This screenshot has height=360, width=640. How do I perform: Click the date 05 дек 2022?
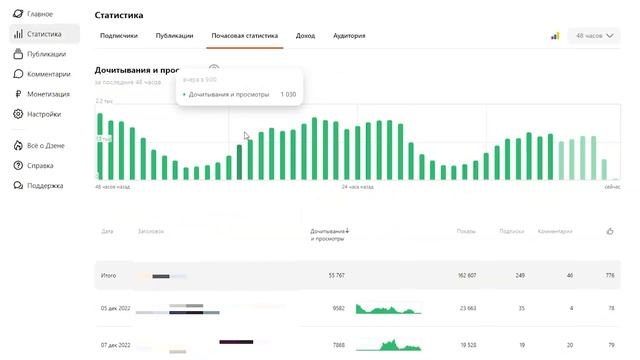[116, 309]
